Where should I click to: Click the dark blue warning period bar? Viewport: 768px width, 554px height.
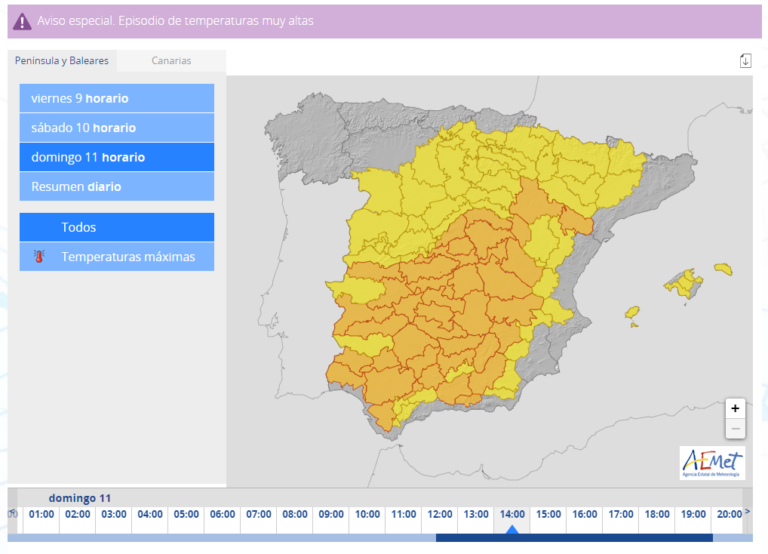point(574,538)
